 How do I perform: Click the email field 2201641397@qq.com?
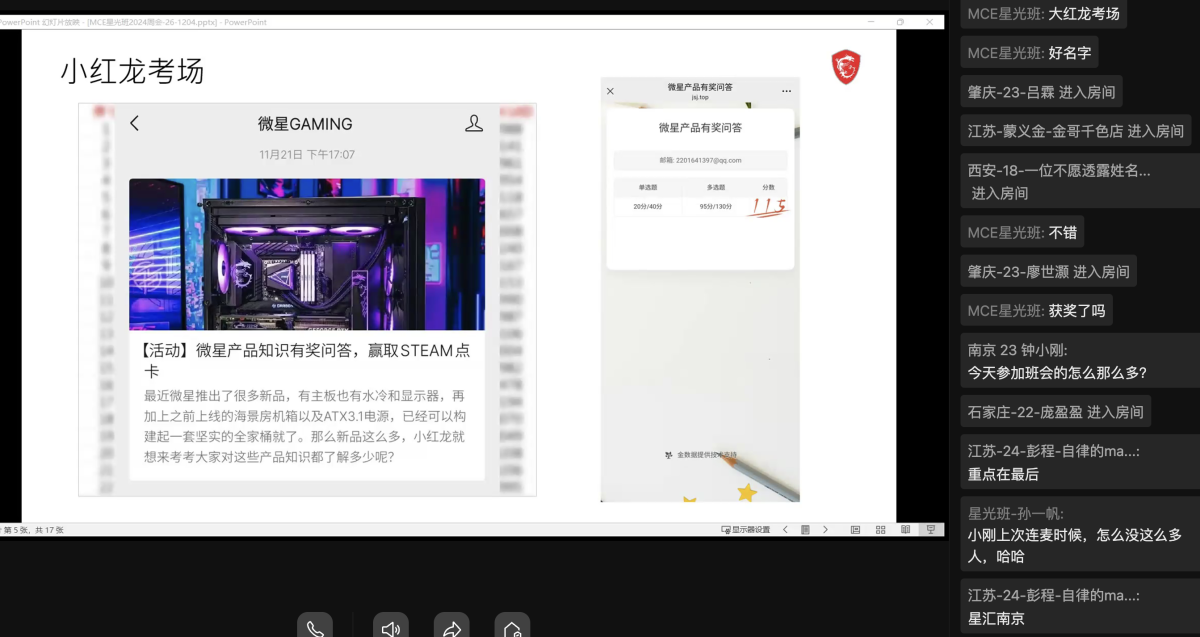pyautogui.click(x=700, y=160)
